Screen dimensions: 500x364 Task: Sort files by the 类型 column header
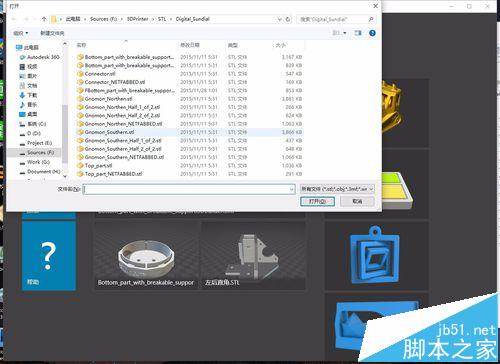pyautogui.click(x=233, y=45)
